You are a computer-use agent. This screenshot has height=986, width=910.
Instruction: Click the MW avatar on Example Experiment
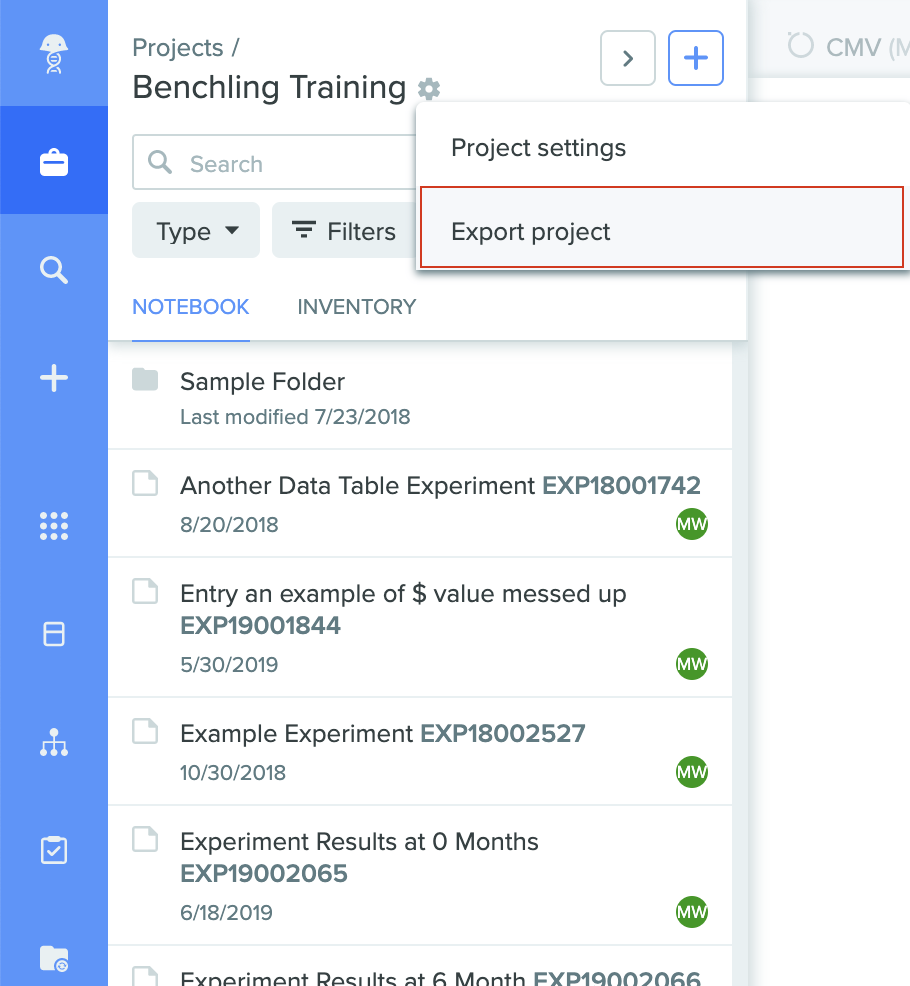(692, 772)
